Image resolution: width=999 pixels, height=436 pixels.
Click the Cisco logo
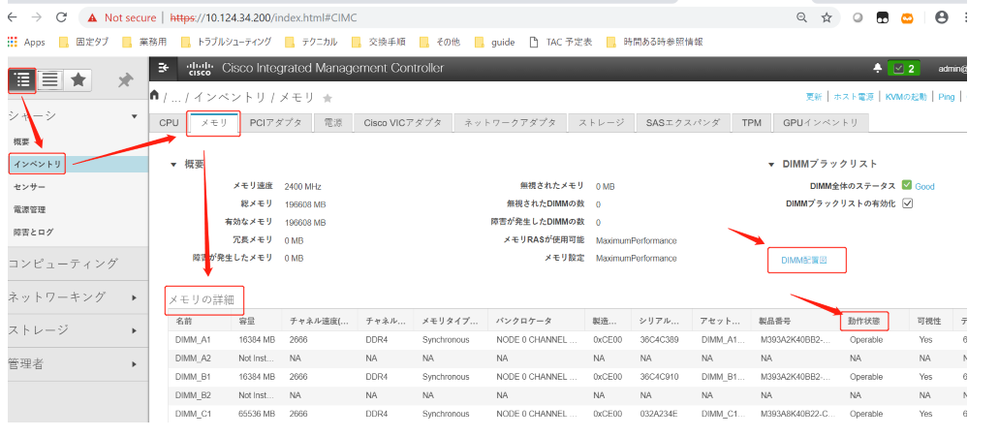coord(199,68)
